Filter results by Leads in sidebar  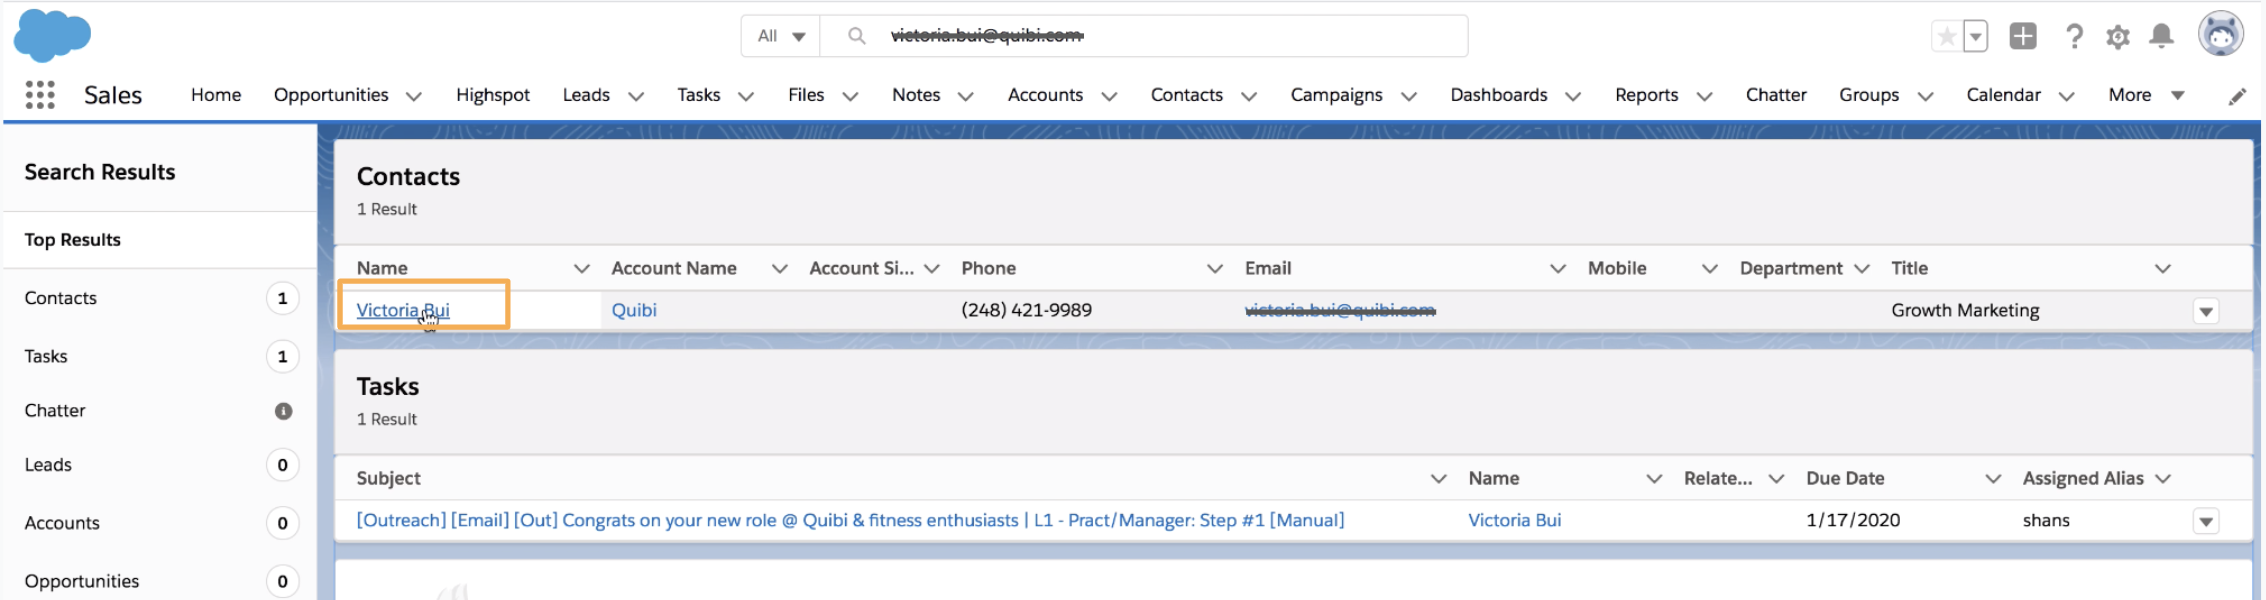160,465
